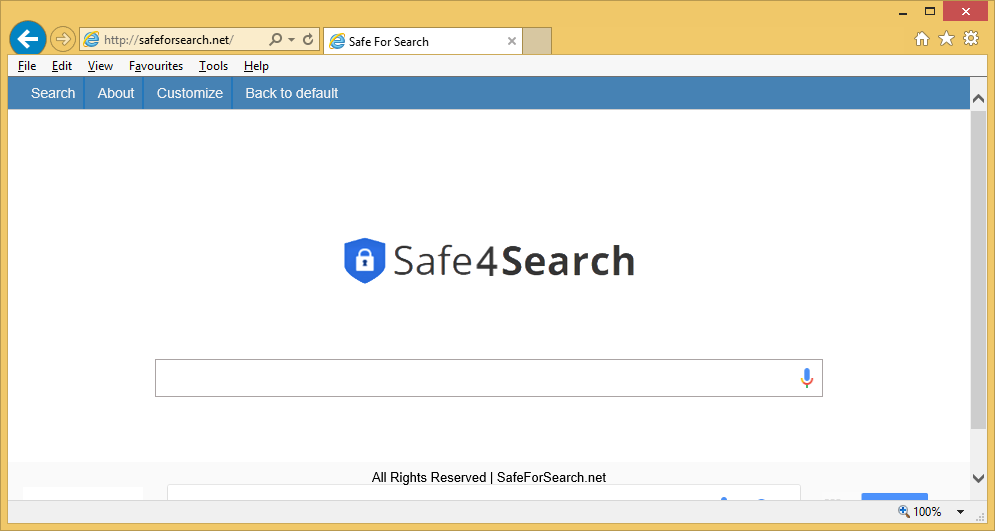
Task: Click the microphone voice search icon
Action: point(806,378)
